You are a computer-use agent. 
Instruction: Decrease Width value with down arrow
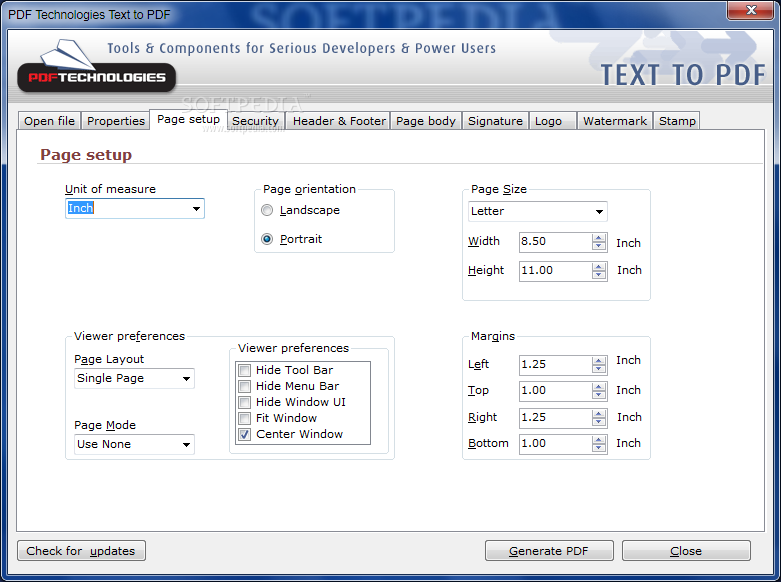(599, 247)
